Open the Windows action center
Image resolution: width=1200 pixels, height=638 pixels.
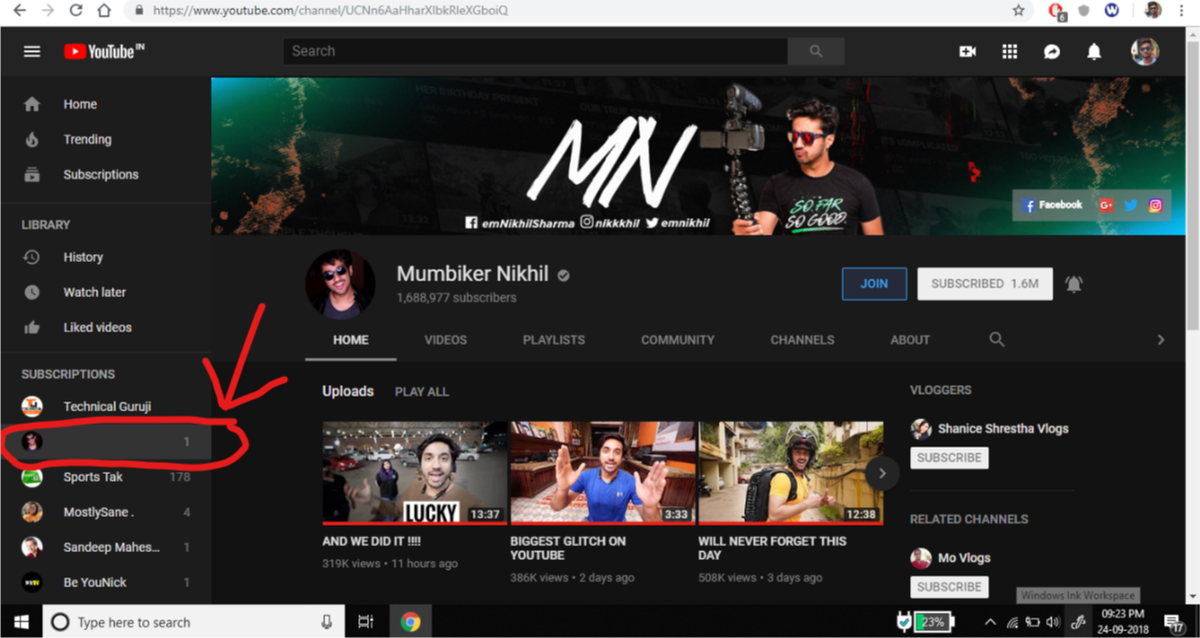[1174, 622]
